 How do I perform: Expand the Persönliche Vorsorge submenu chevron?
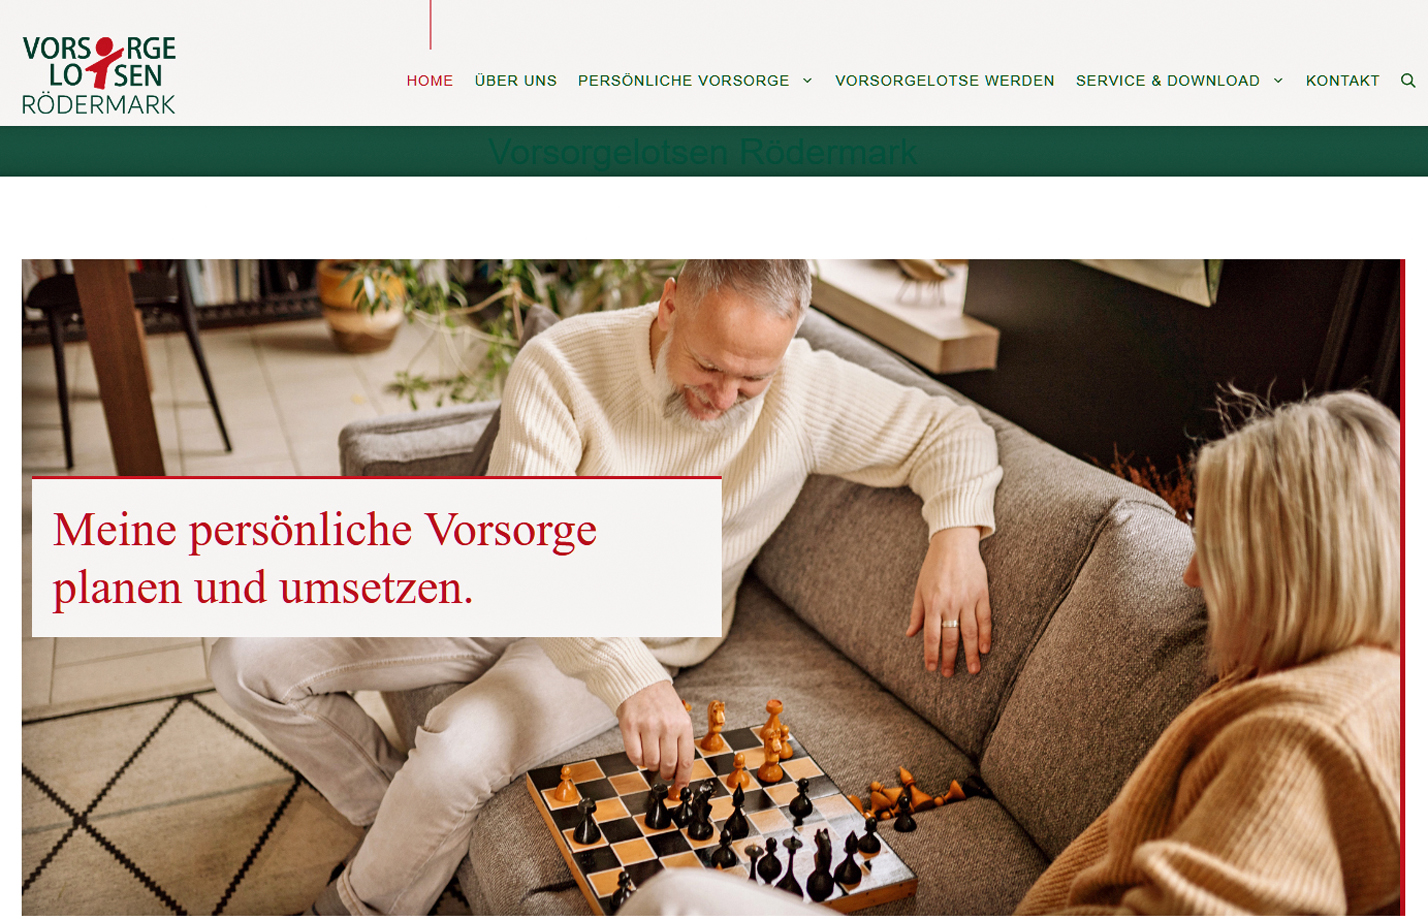(x=807, y=80)
